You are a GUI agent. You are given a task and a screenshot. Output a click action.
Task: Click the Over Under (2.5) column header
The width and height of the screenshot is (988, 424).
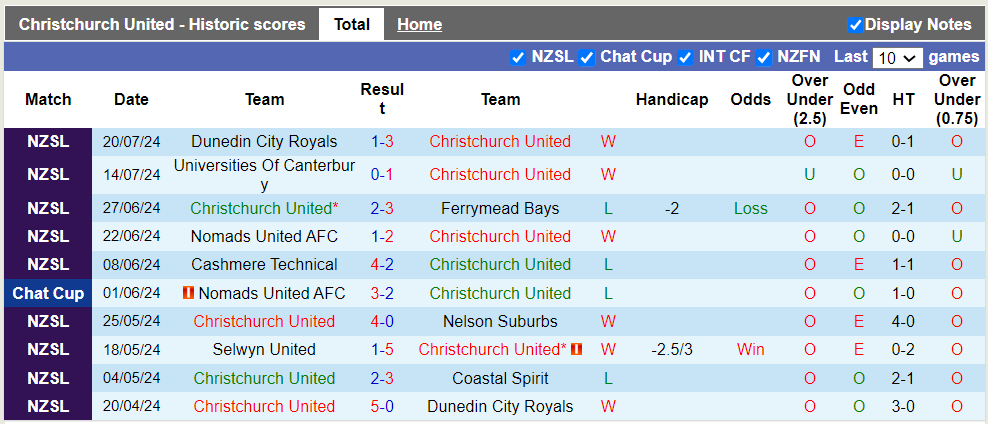click(810, 100)
